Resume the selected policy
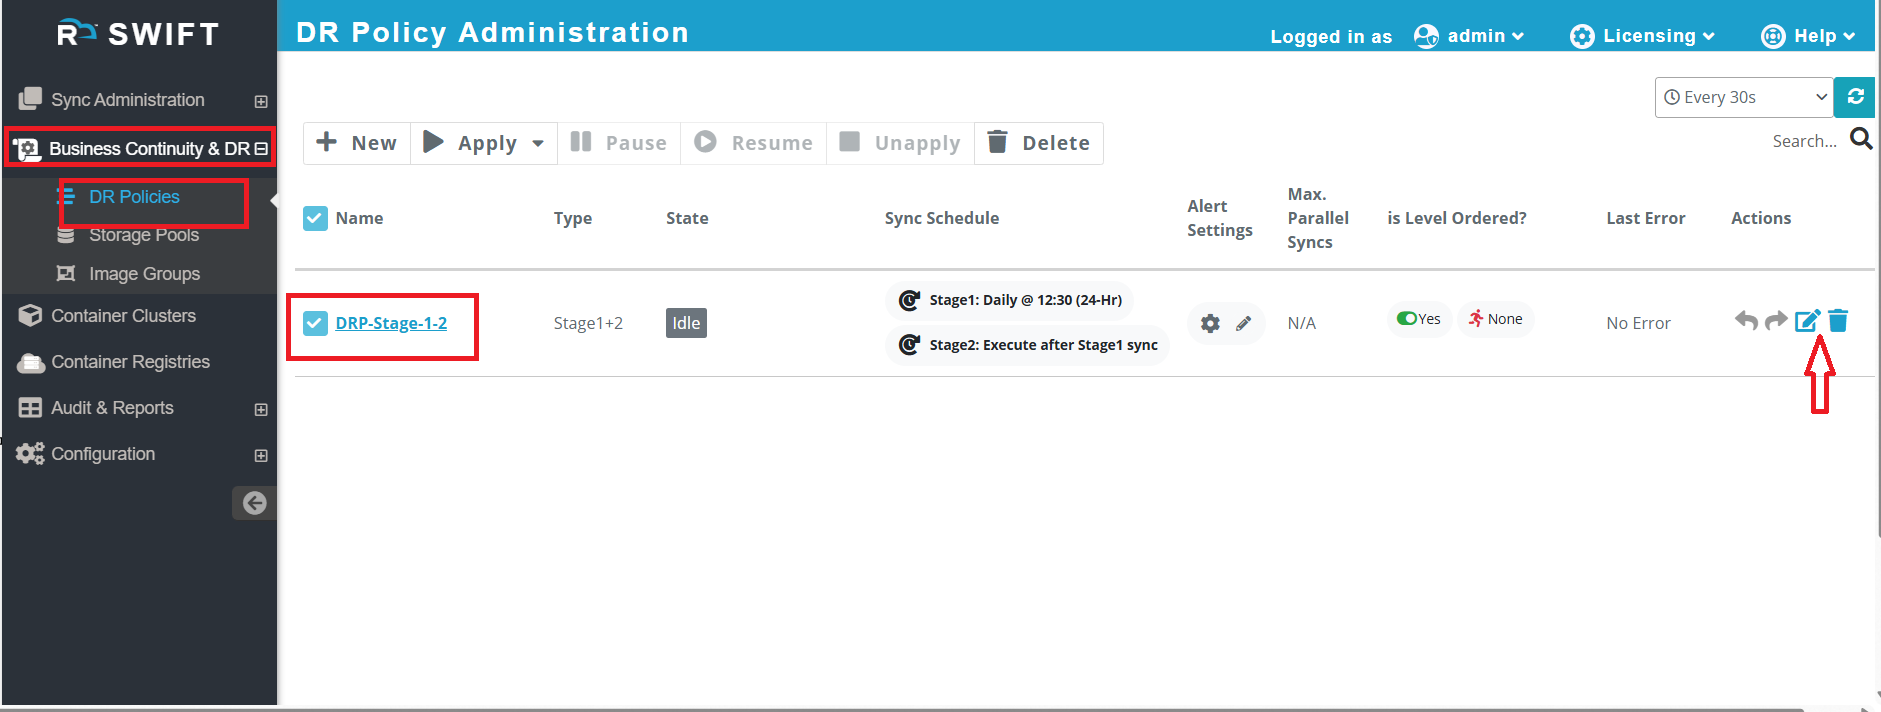The width and height of the screenshot is (1881, 712). (754, 143)
